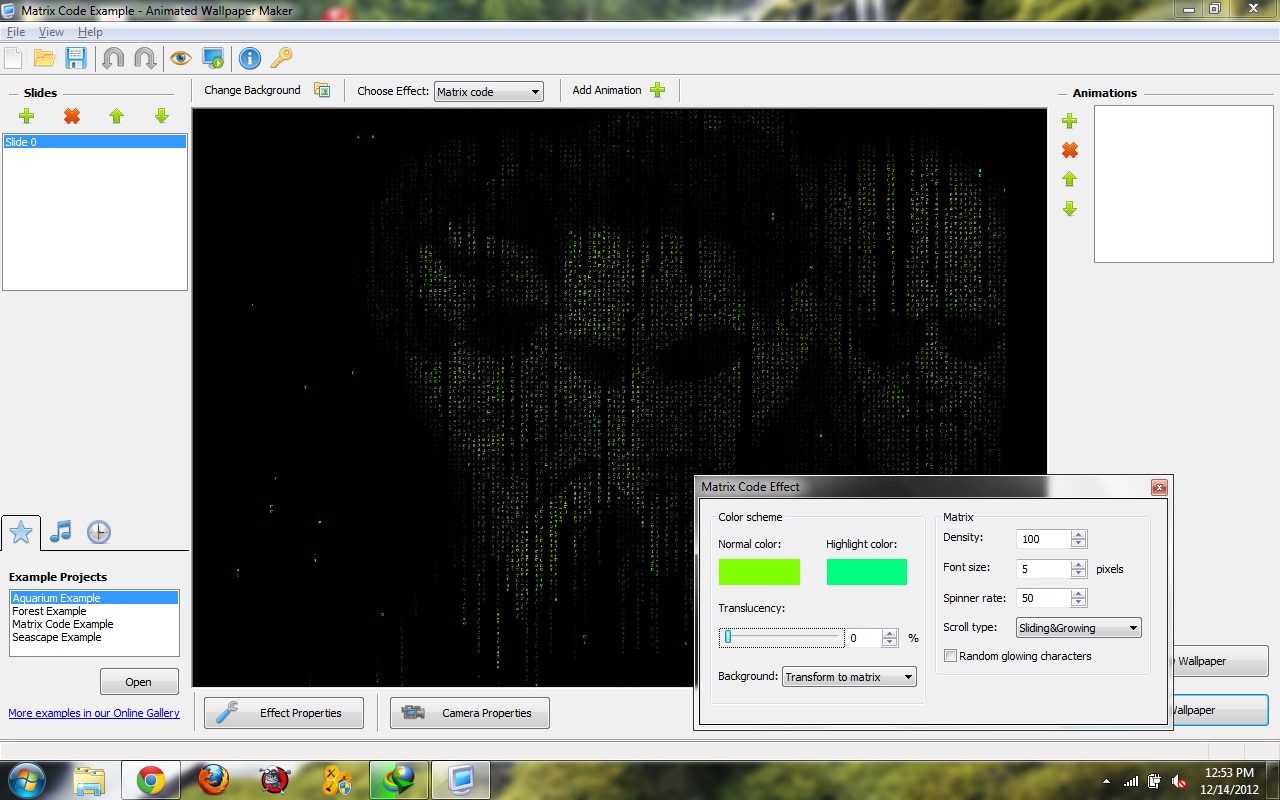The width and height of the screenshot is (1280, 800).
Task: Click More examples in our Online Gallery
Action: [94, 712]
